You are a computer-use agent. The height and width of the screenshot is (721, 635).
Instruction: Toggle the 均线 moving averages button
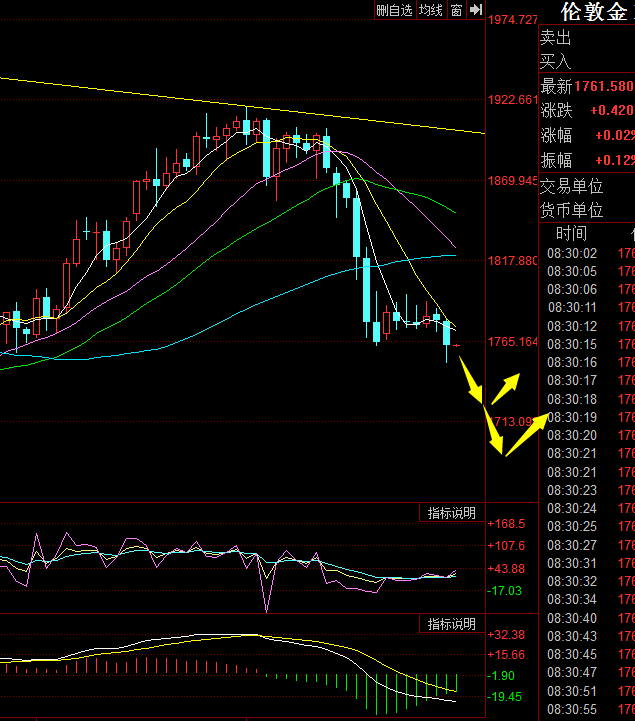click(431, 10)
